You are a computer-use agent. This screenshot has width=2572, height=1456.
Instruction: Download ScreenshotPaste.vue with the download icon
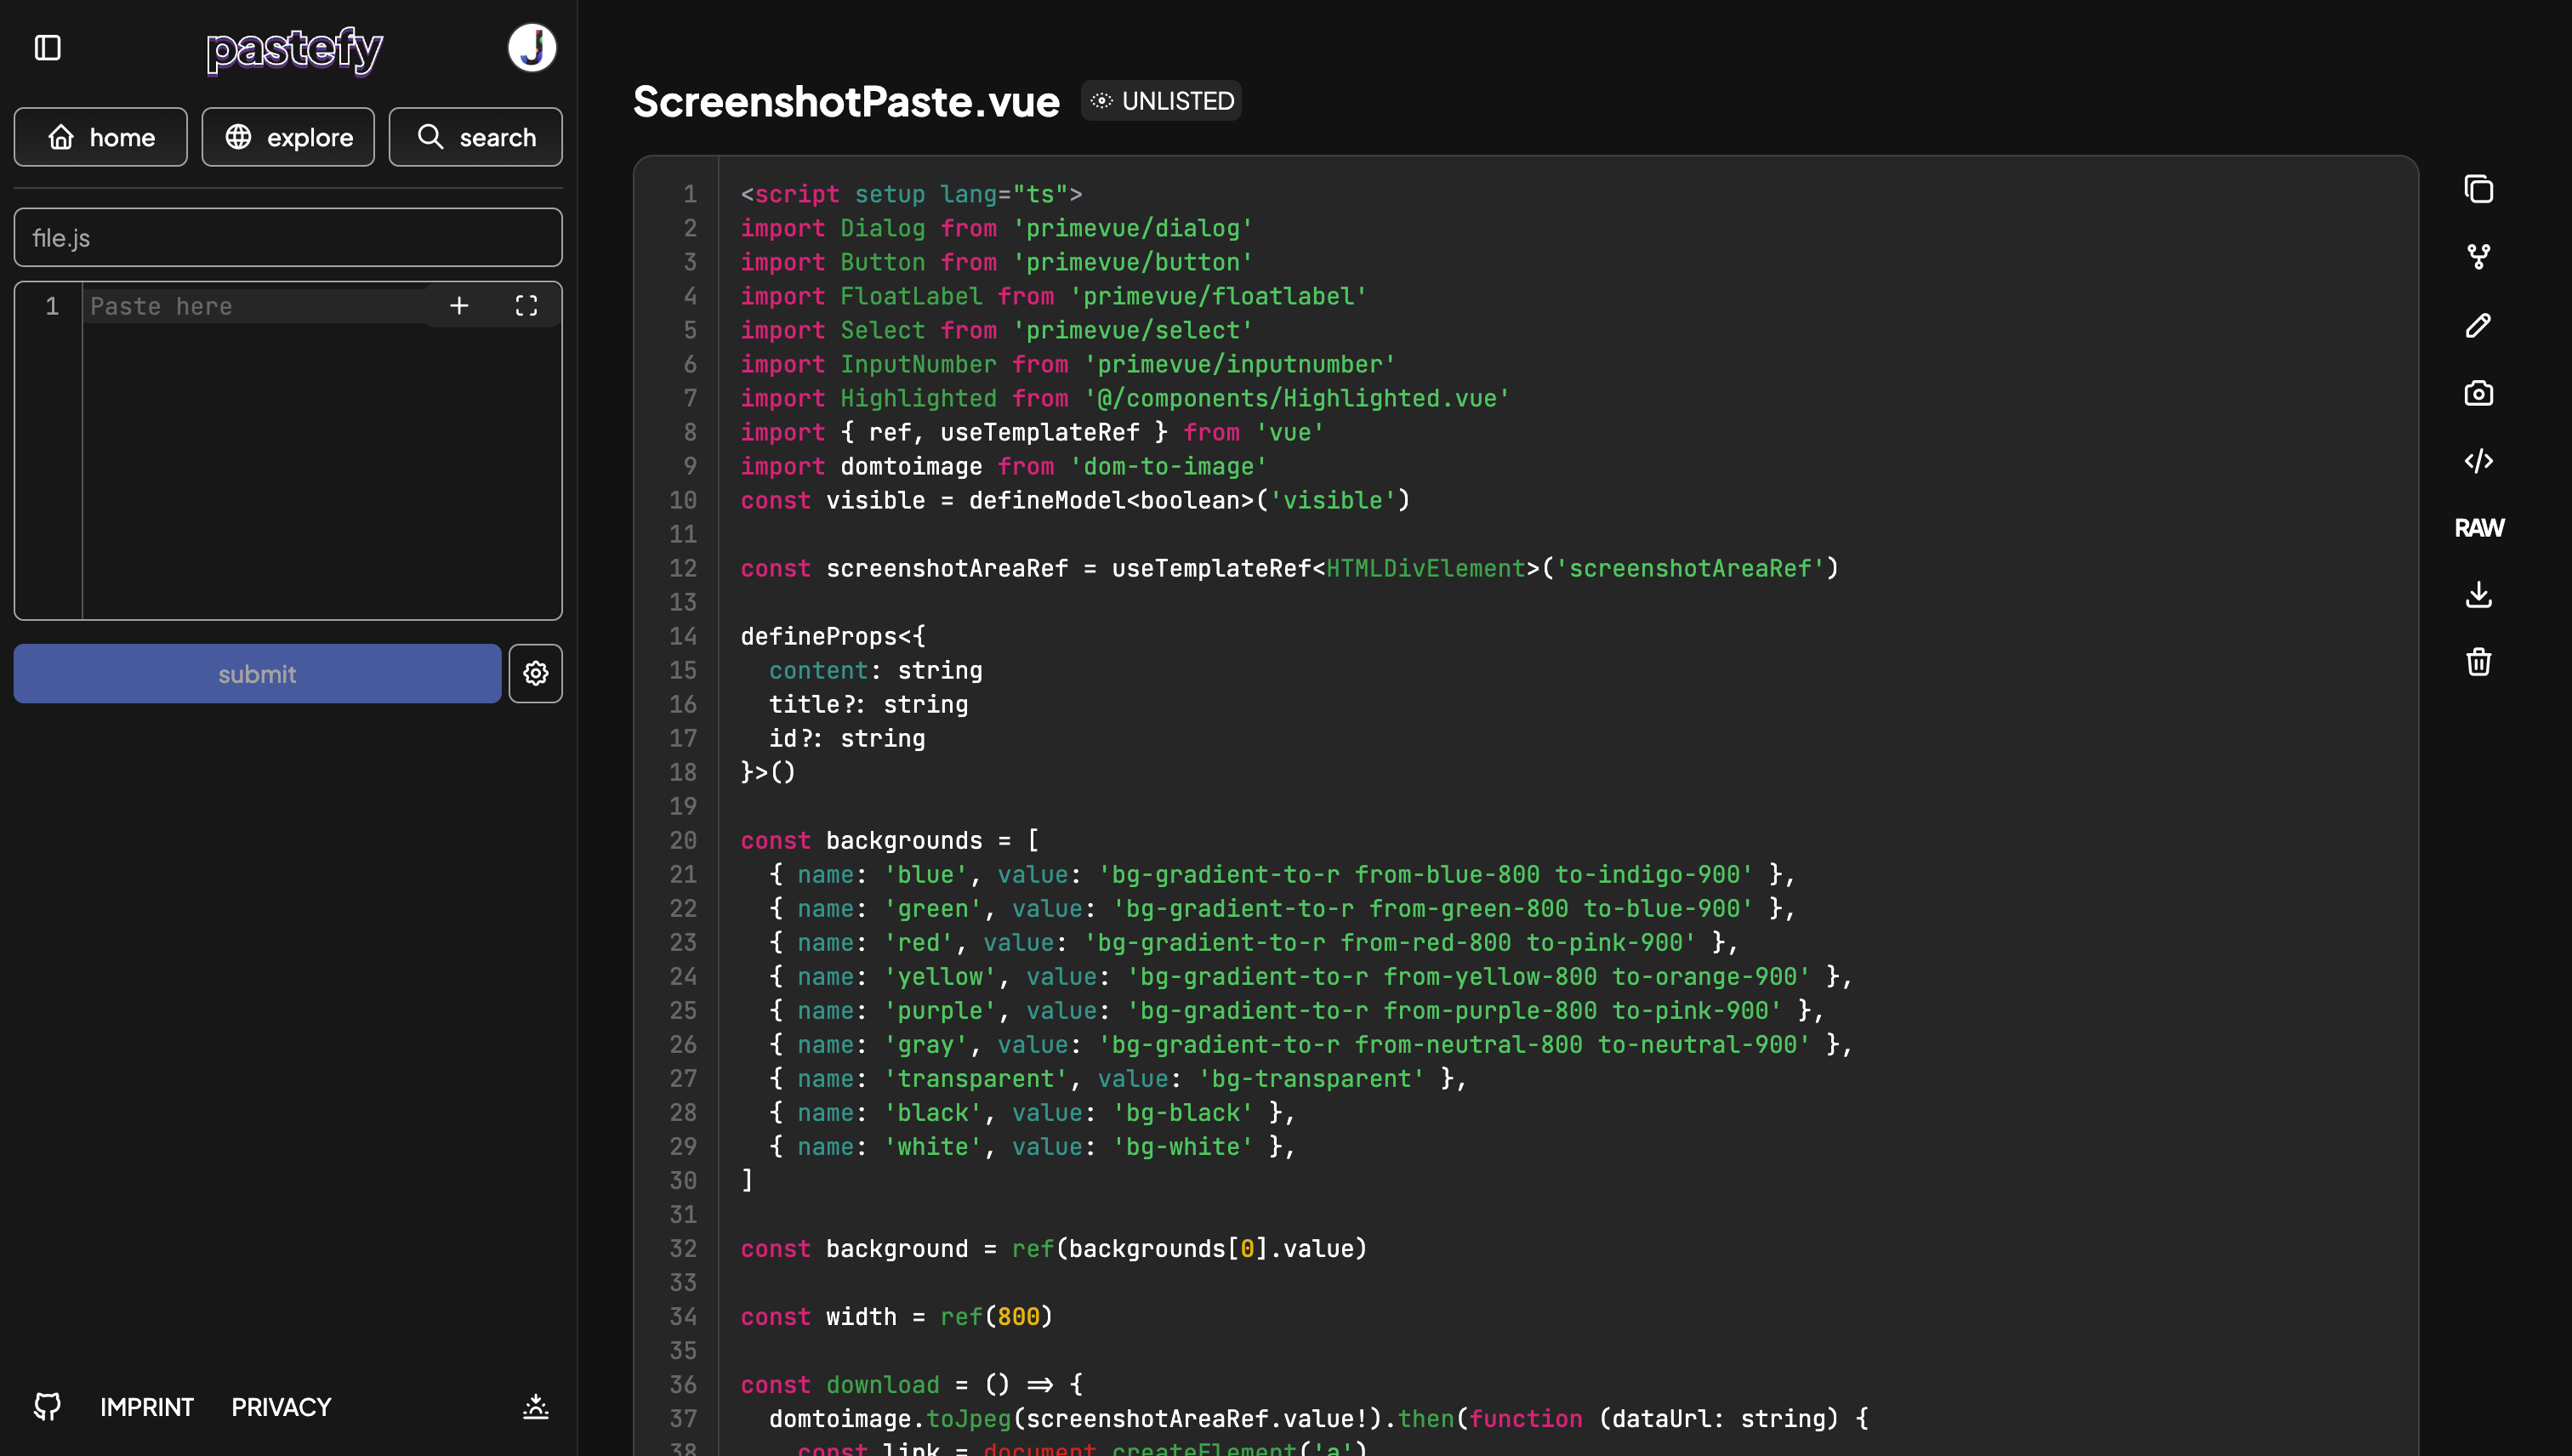point(2478,595)
